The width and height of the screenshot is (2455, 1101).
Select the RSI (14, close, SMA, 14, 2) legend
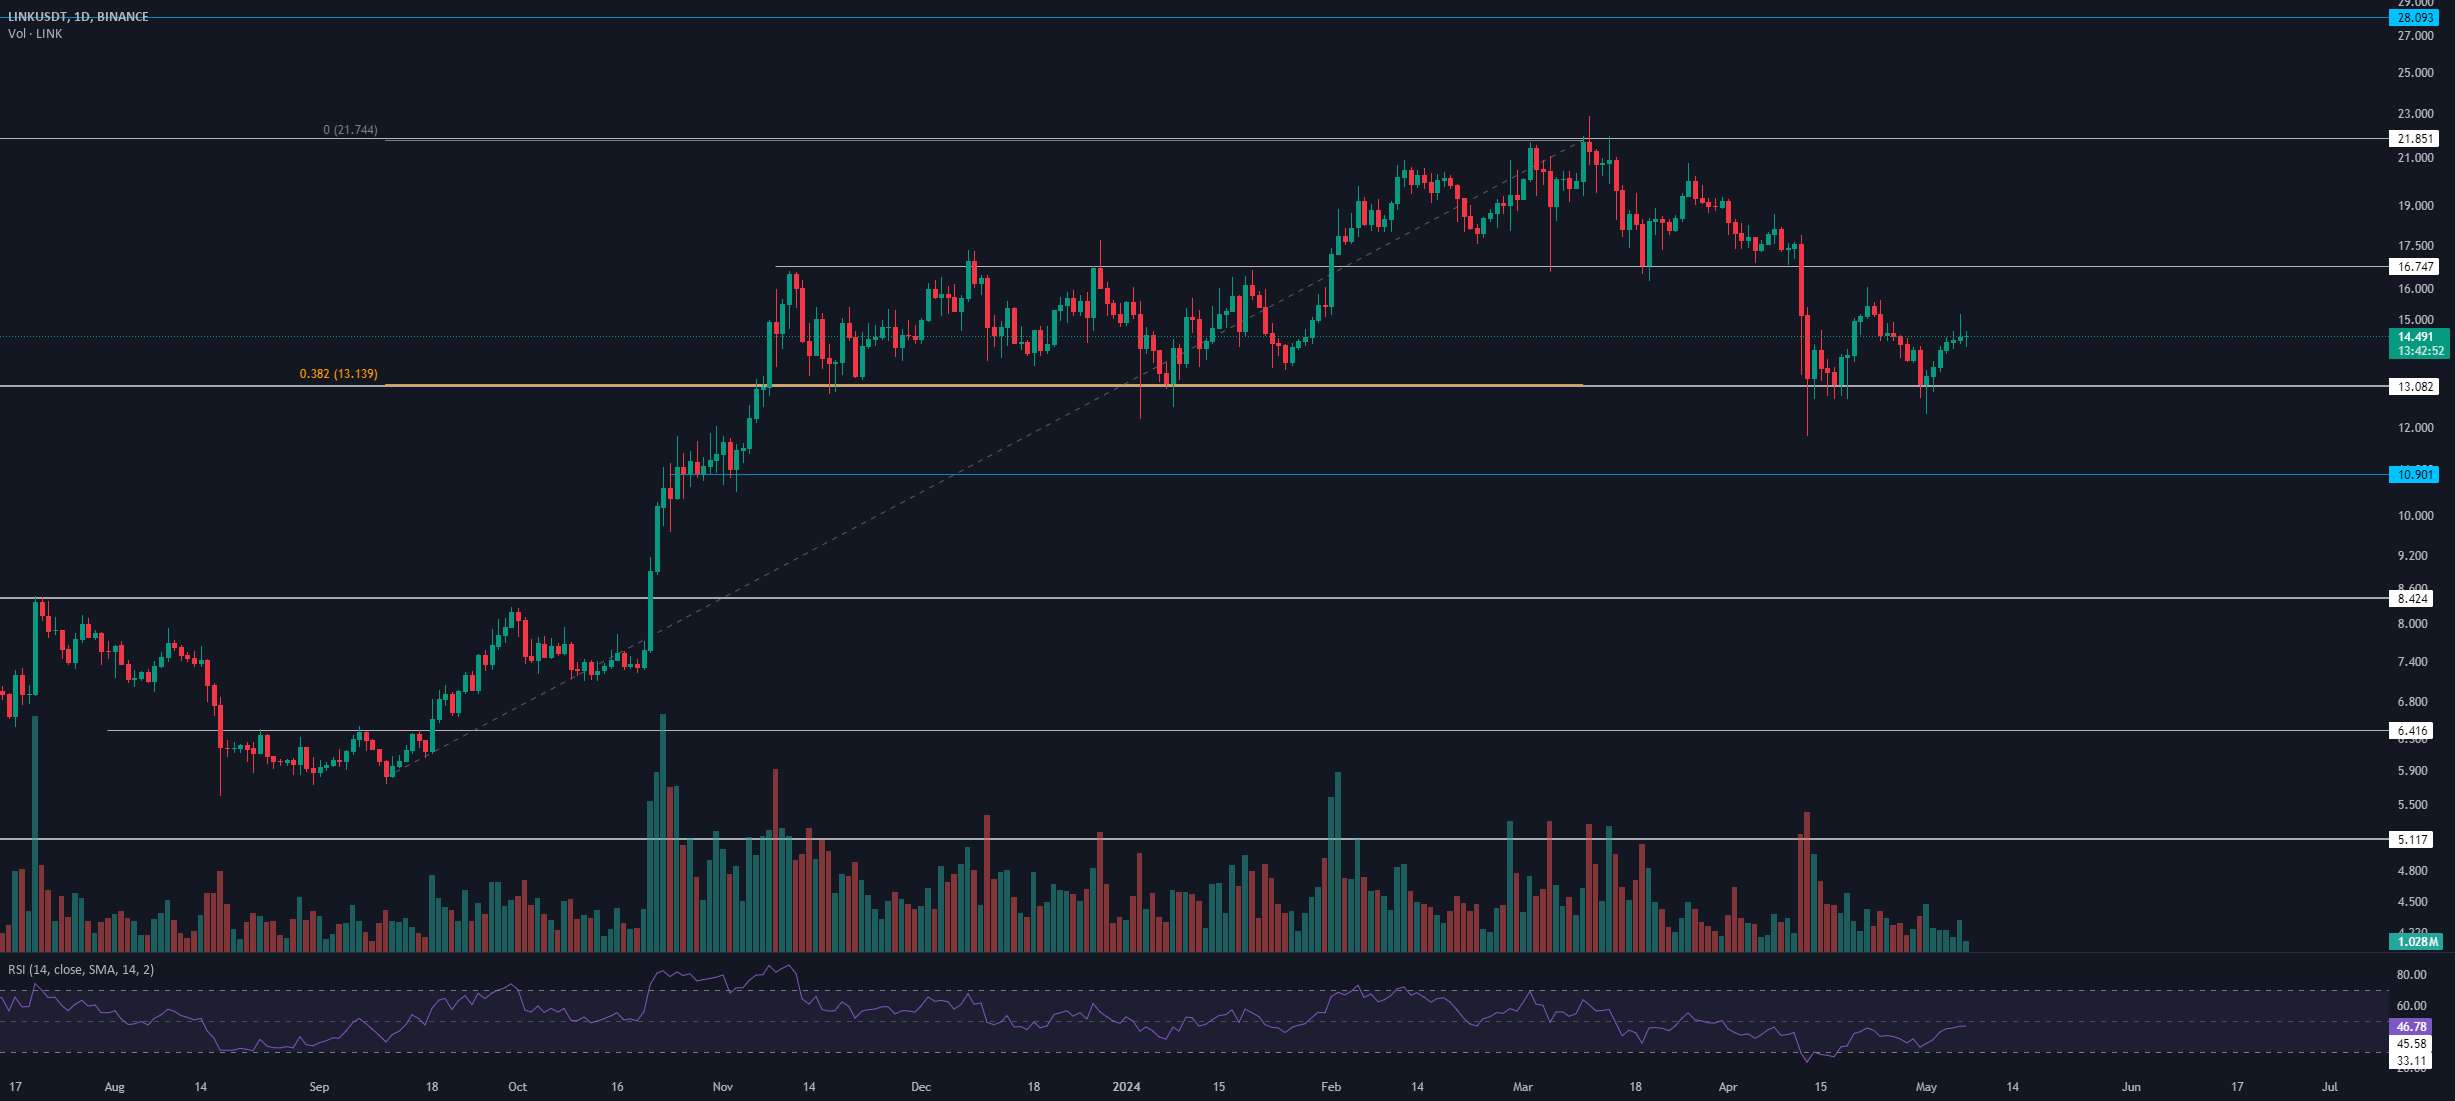click(81, 970)
